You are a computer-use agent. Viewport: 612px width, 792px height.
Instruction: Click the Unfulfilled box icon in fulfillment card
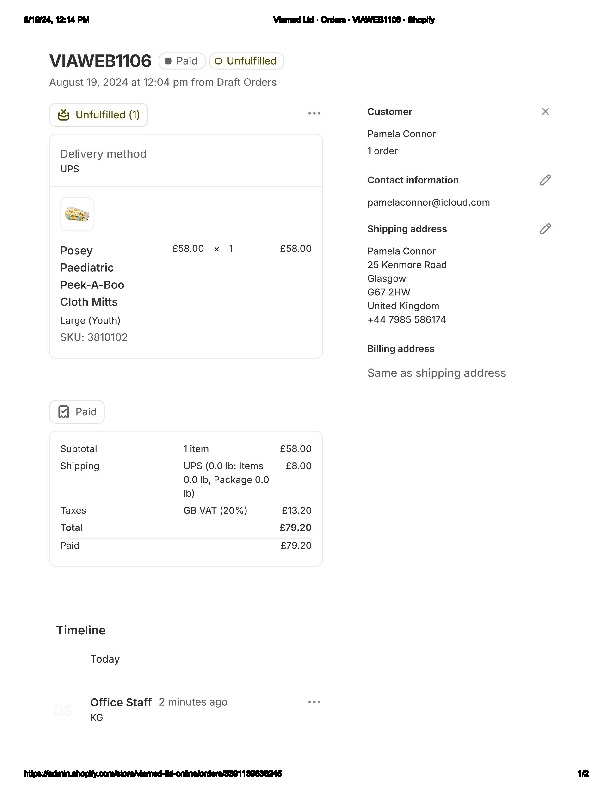pyautogui.click(x=64, y=115)
